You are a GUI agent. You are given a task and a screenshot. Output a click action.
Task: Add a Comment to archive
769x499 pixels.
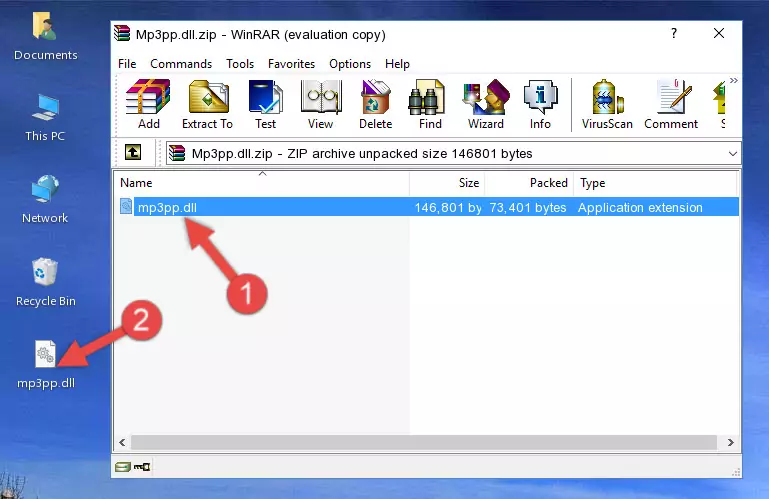(671, 104)
